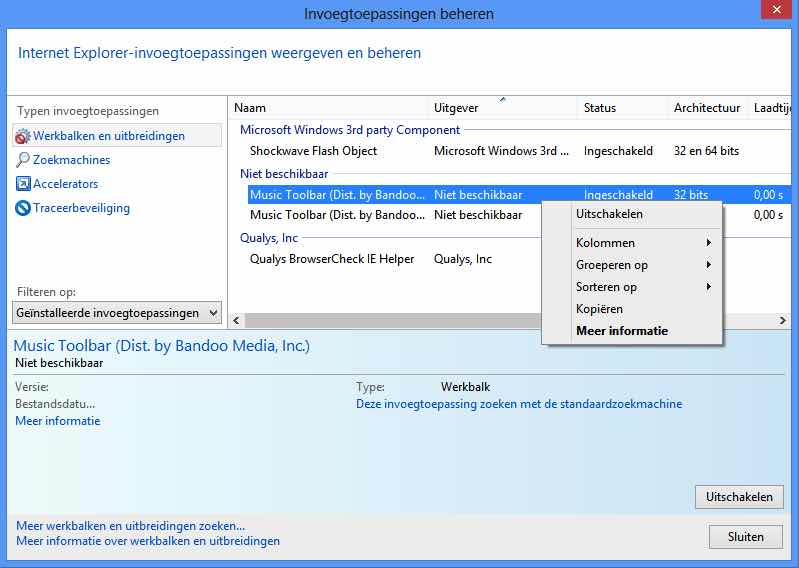Screen dimensions: 799x568
Task: Click Ingeschakeld status of Shockwave Flash Object
Action: pyautogui.click(x=618, y=151)
